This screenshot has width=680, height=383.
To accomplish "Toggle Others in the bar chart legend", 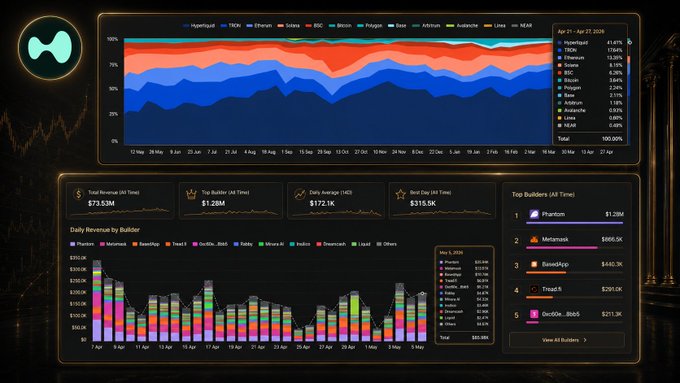I will (x=387, y=244).
